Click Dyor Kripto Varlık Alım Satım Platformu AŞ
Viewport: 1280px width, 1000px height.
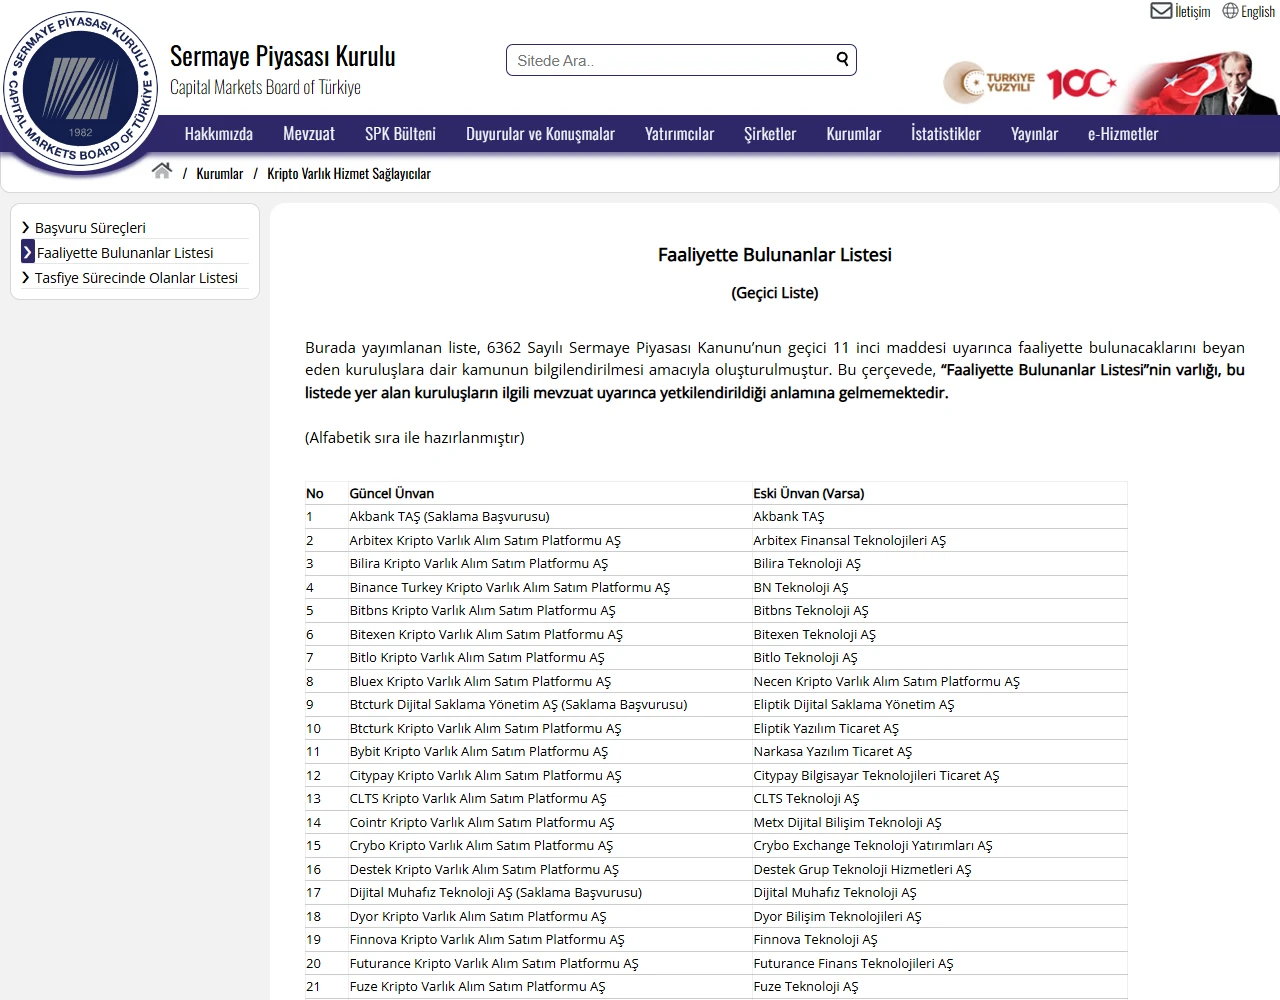coord(478,917)
